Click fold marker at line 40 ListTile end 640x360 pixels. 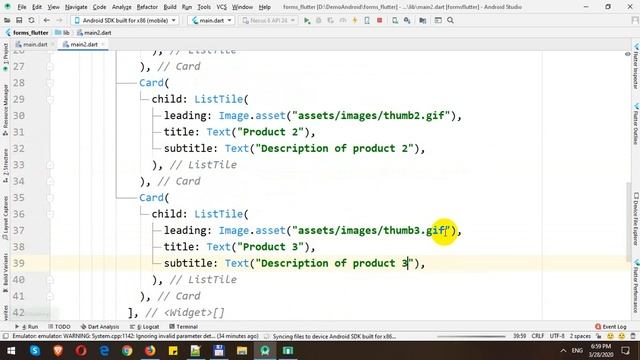coord(50,280)
